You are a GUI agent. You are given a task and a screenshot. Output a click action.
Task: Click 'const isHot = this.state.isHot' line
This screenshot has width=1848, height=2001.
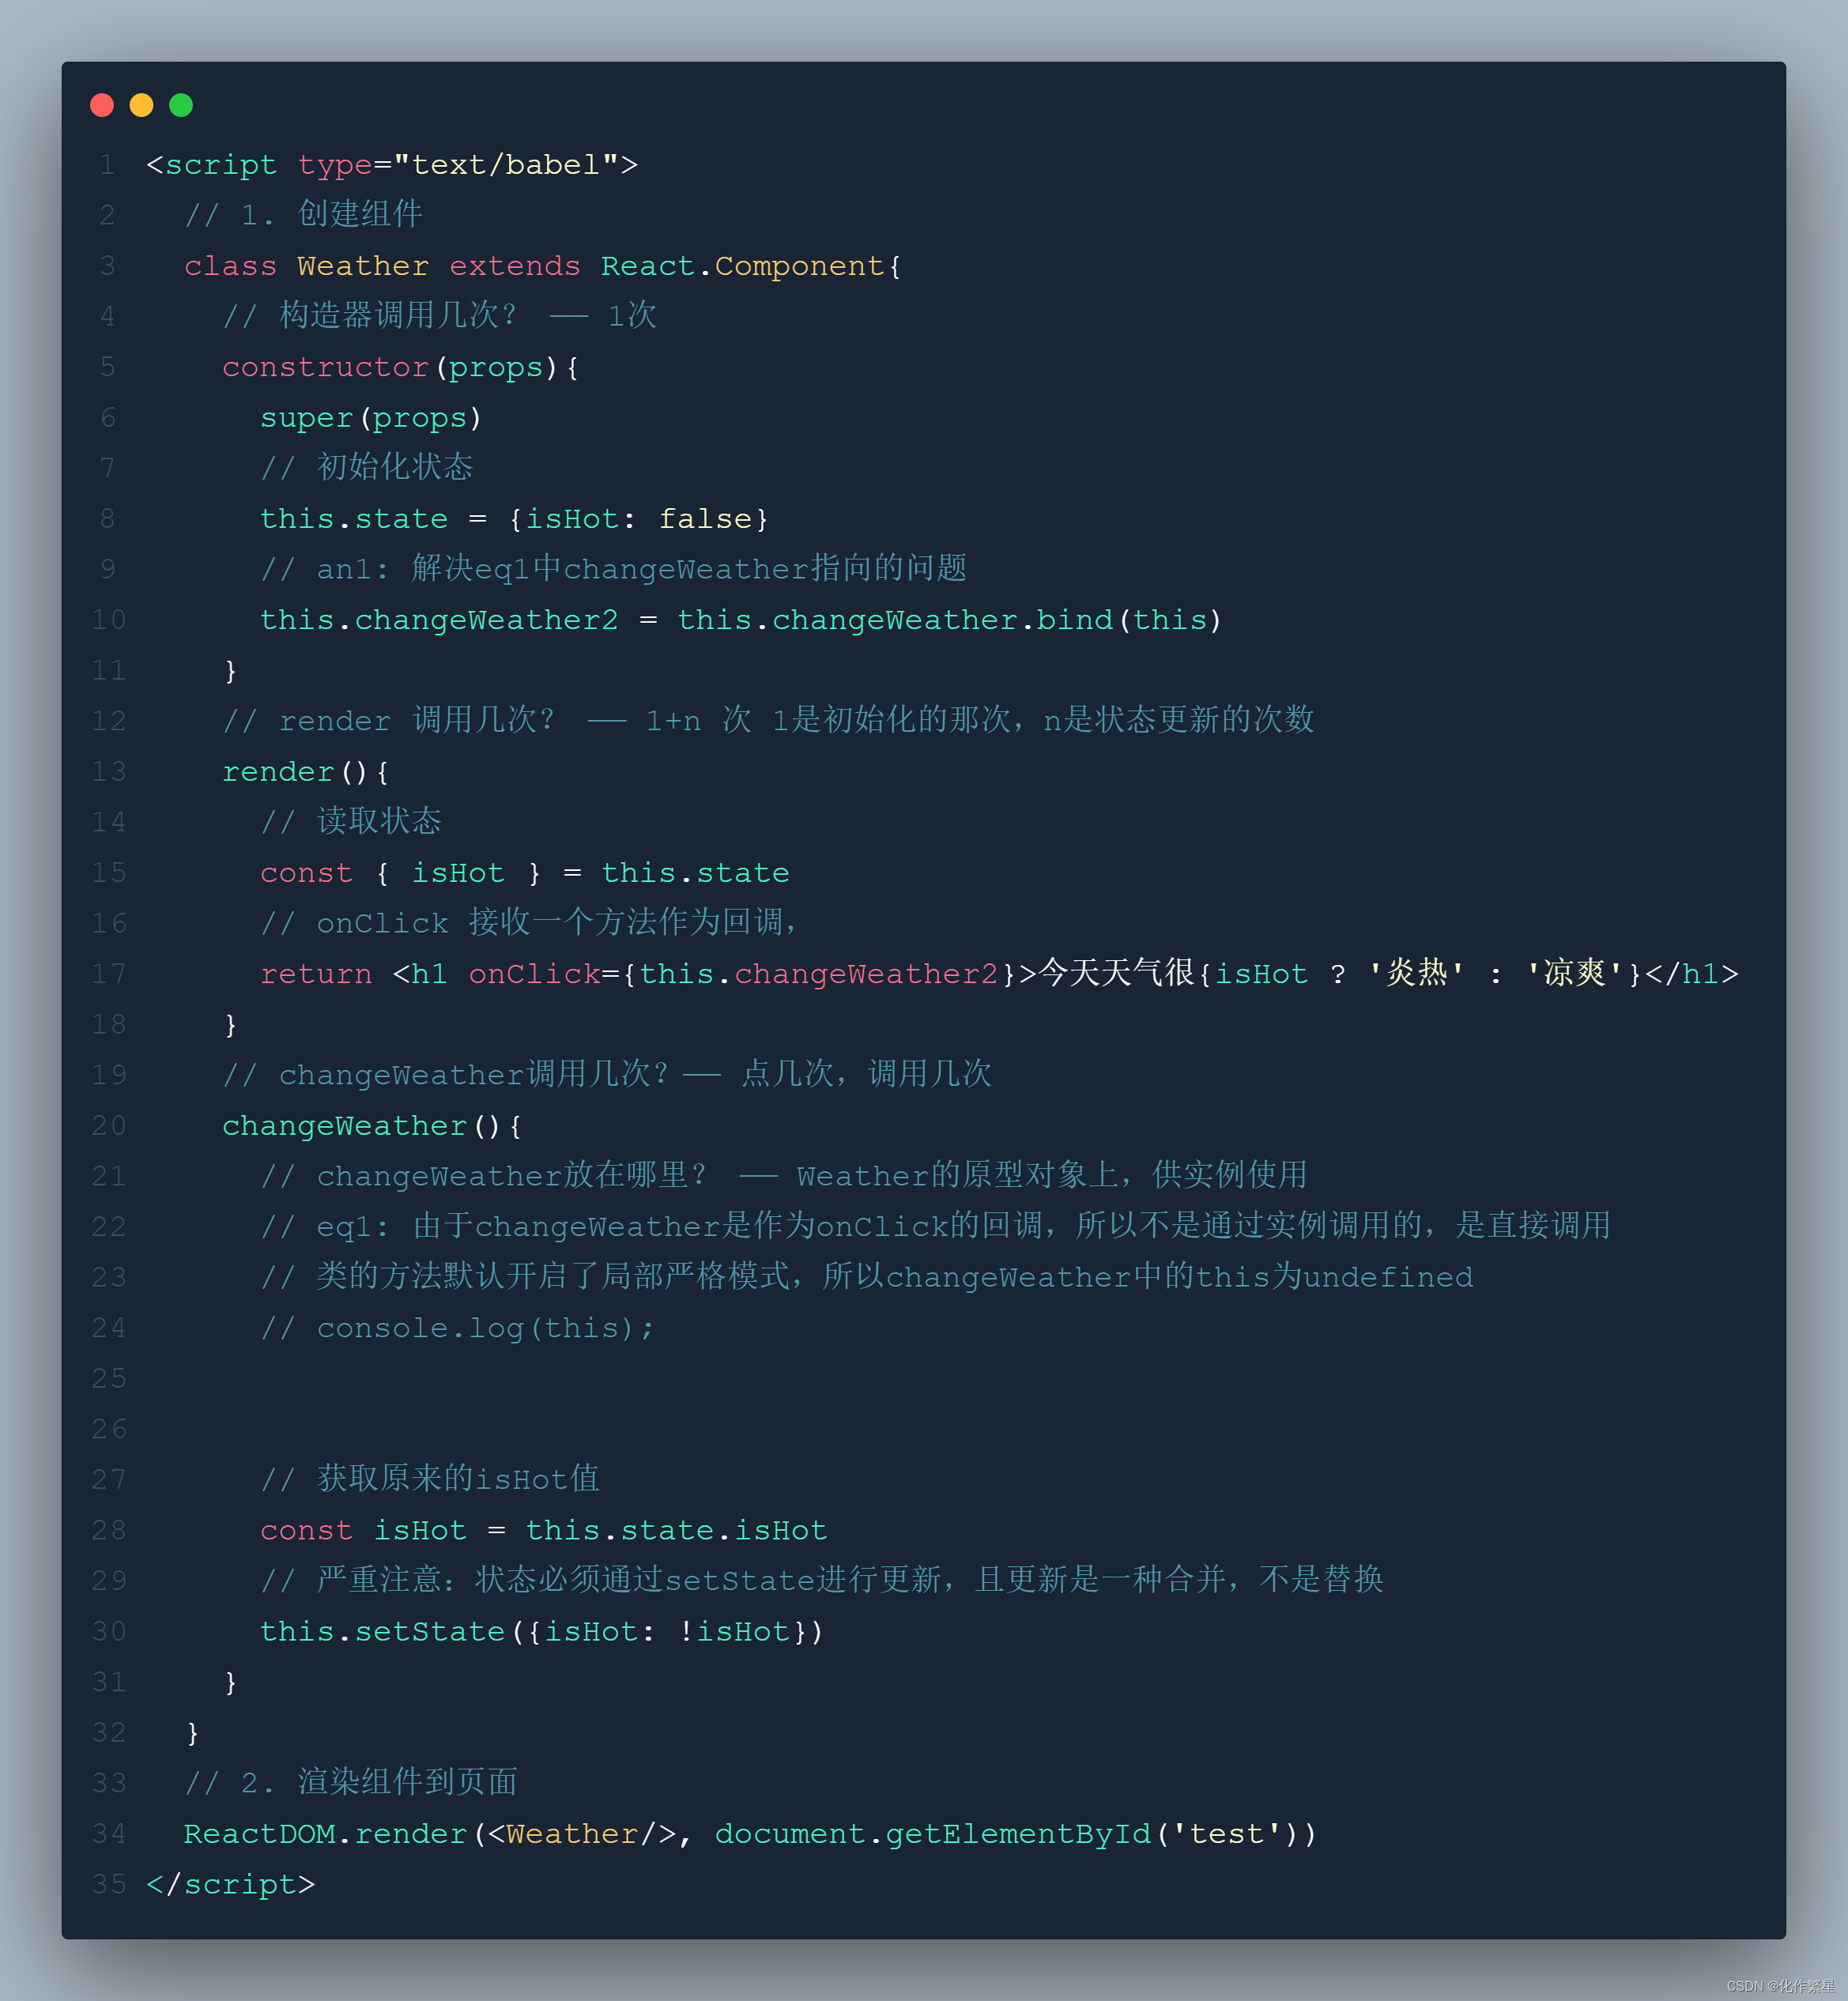tap(543, 1531)
